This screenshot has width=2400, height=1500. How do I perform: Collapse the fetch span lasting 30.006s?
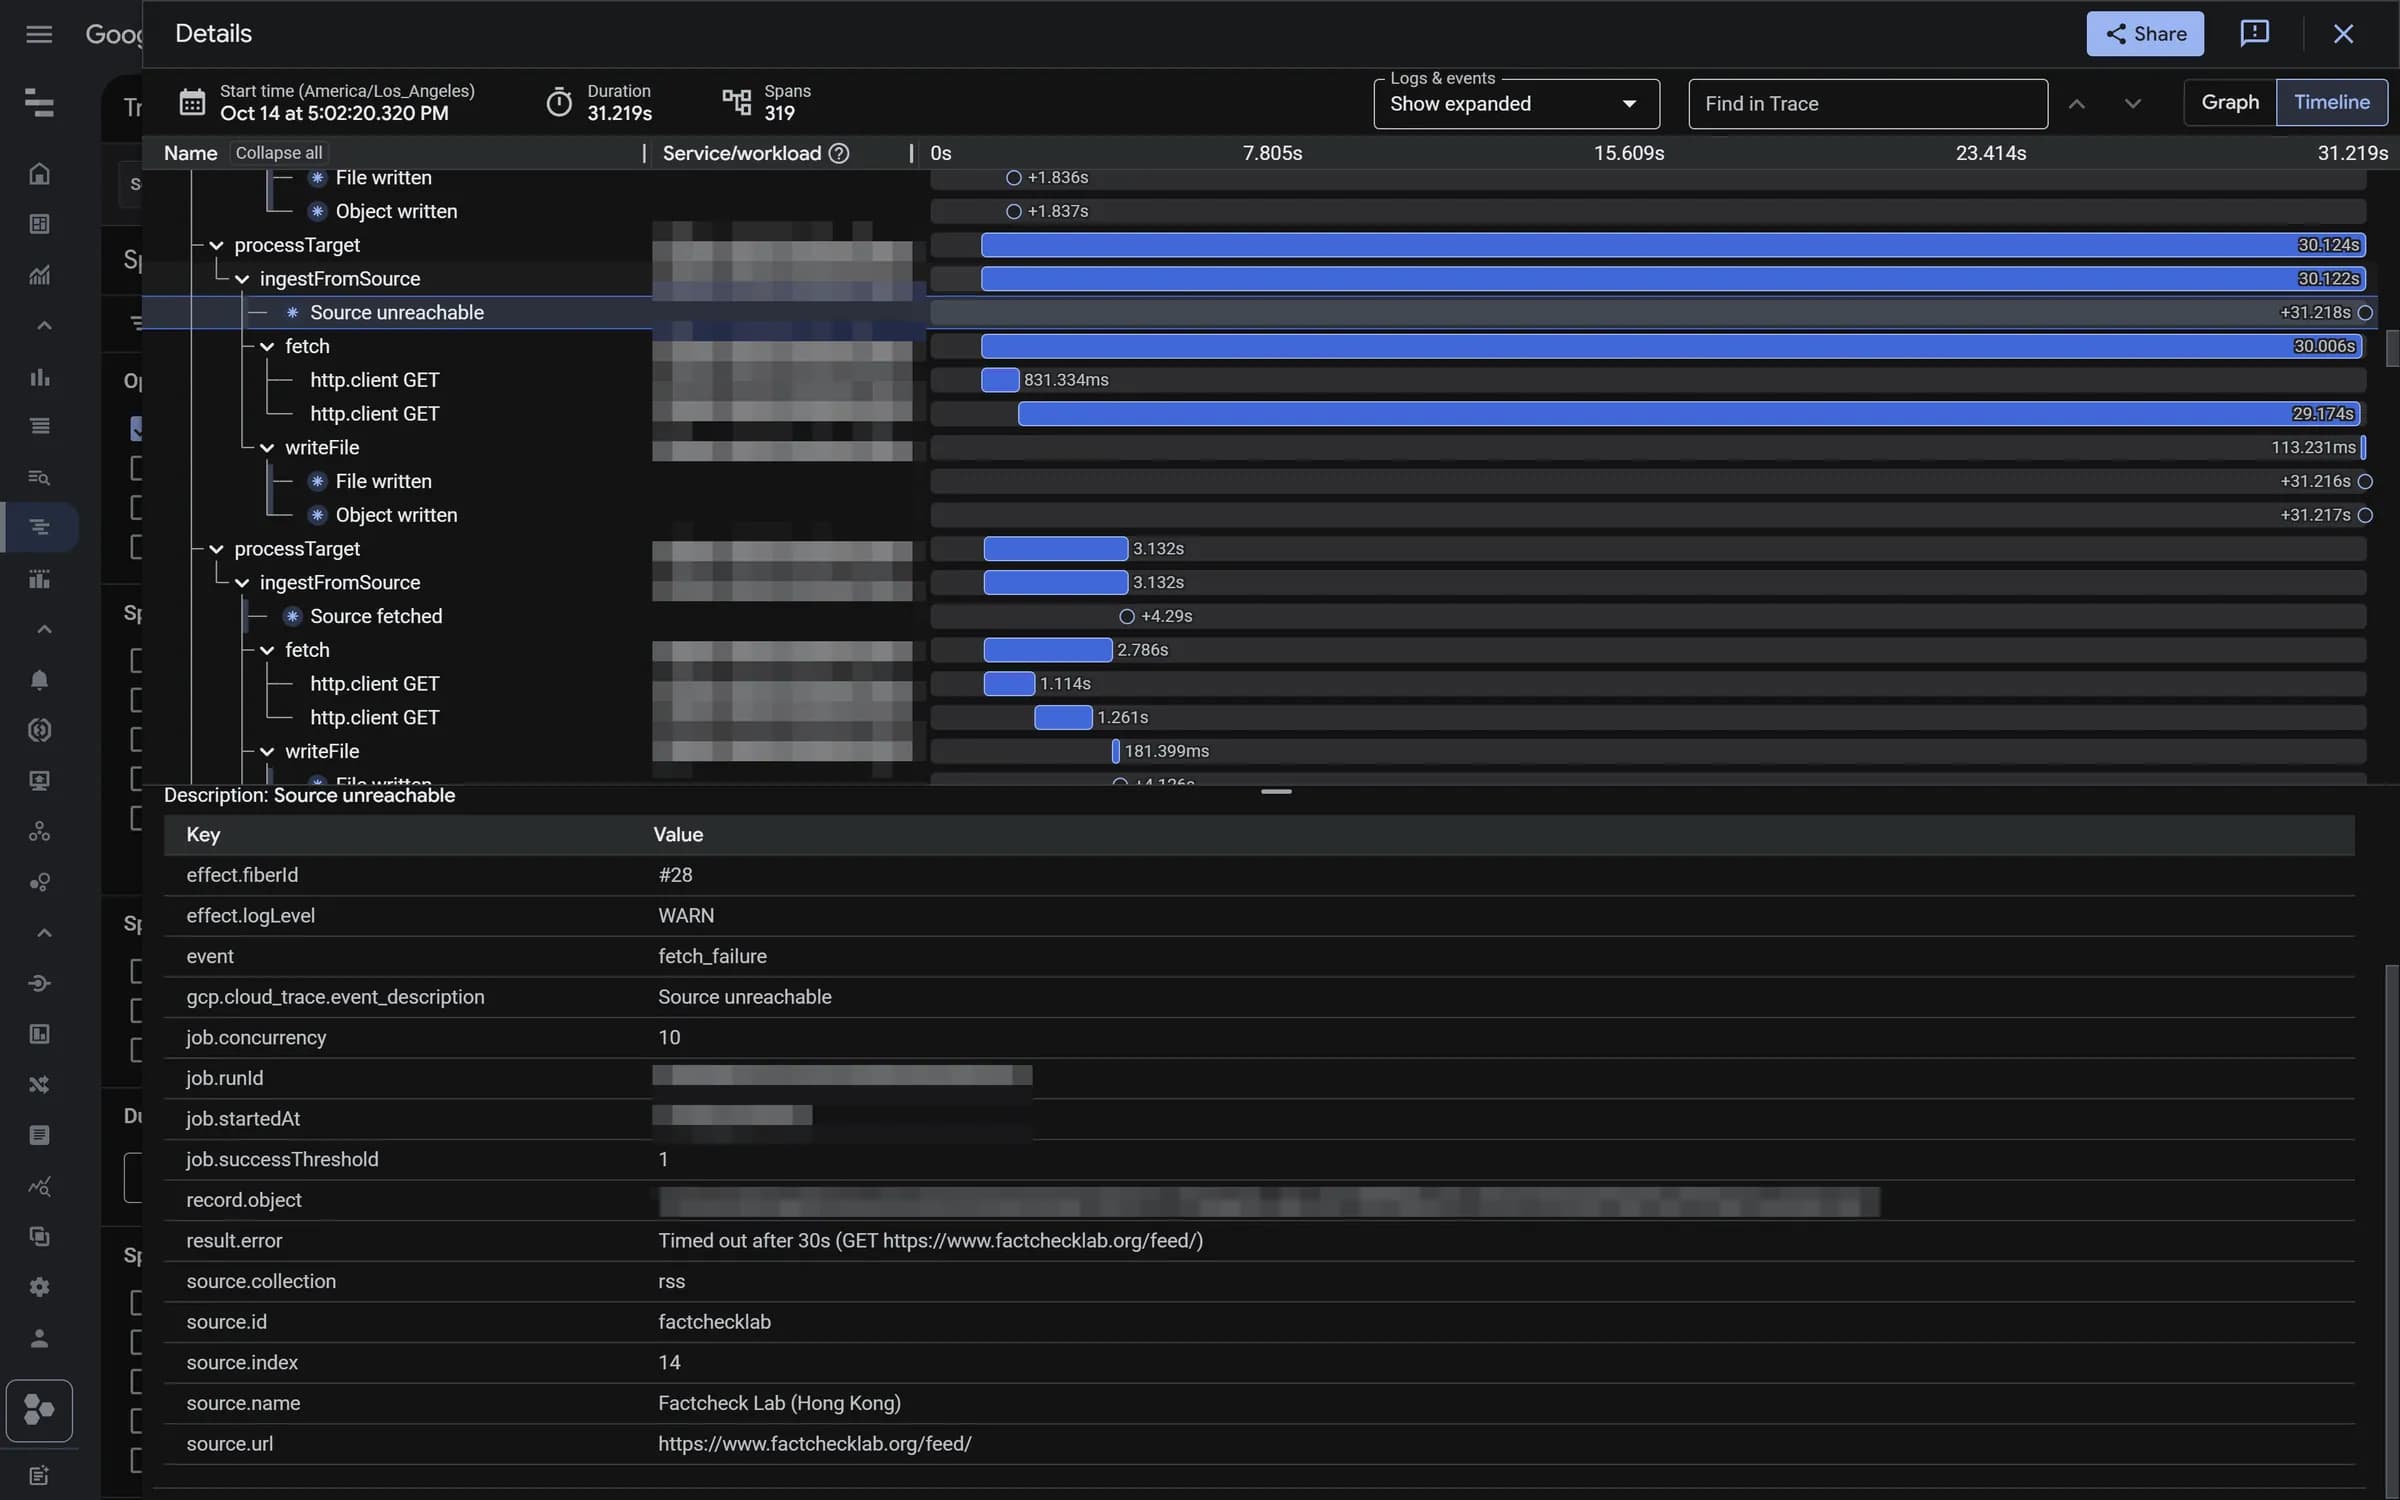(x=267, y=346)
